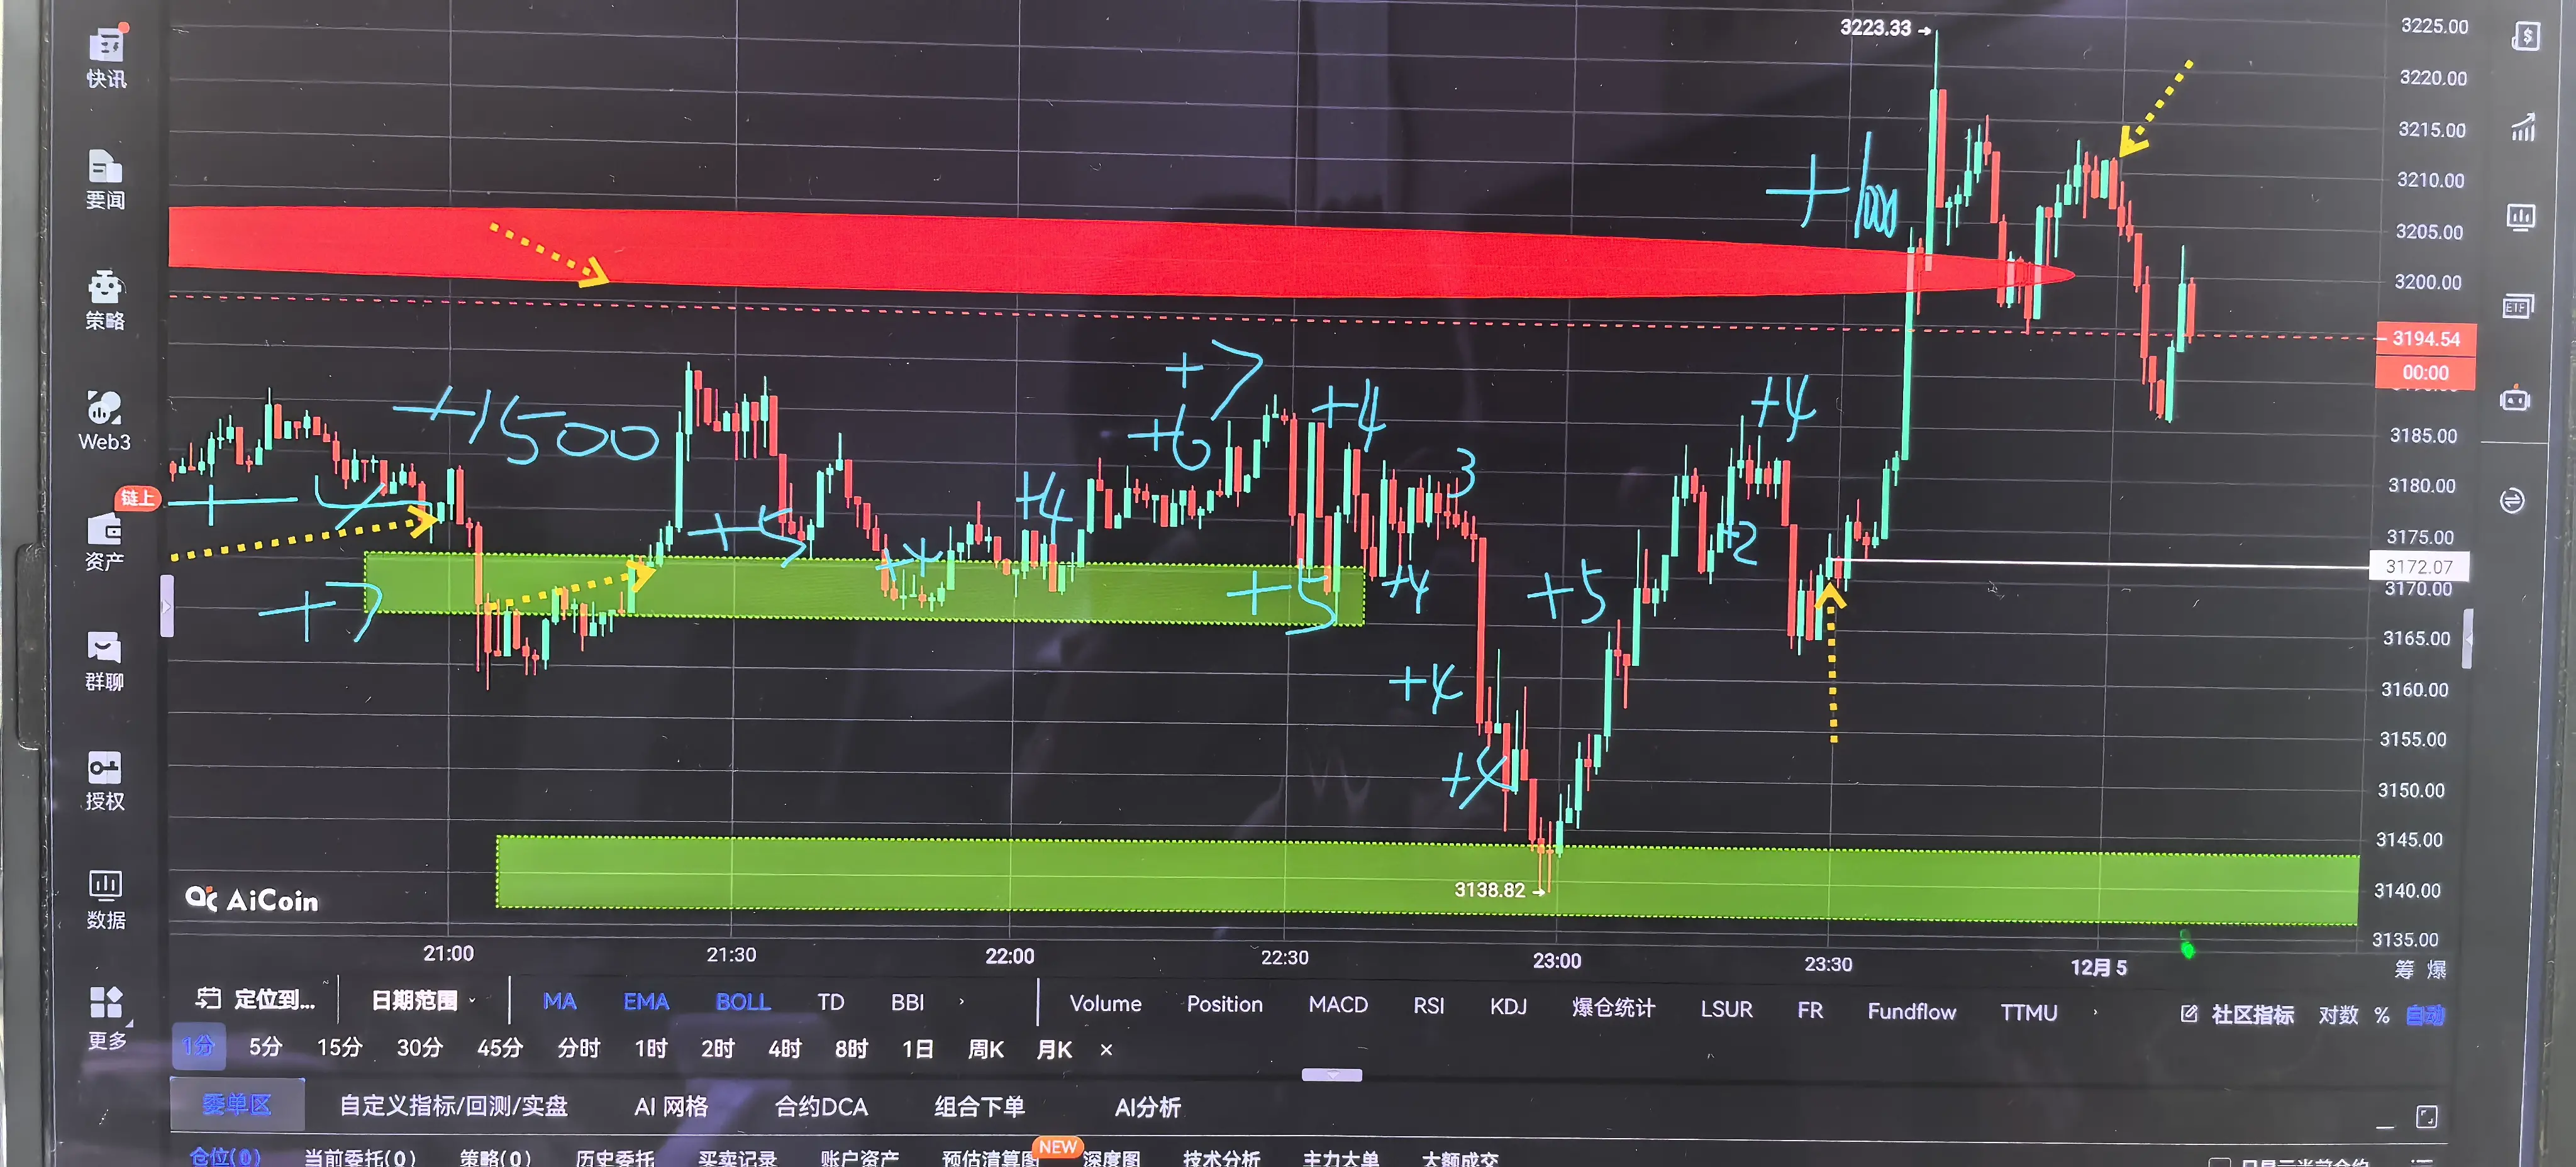Switch to the 合约DCA tab
Screen dimensions: 2576x1167
tap(821, 1106)
